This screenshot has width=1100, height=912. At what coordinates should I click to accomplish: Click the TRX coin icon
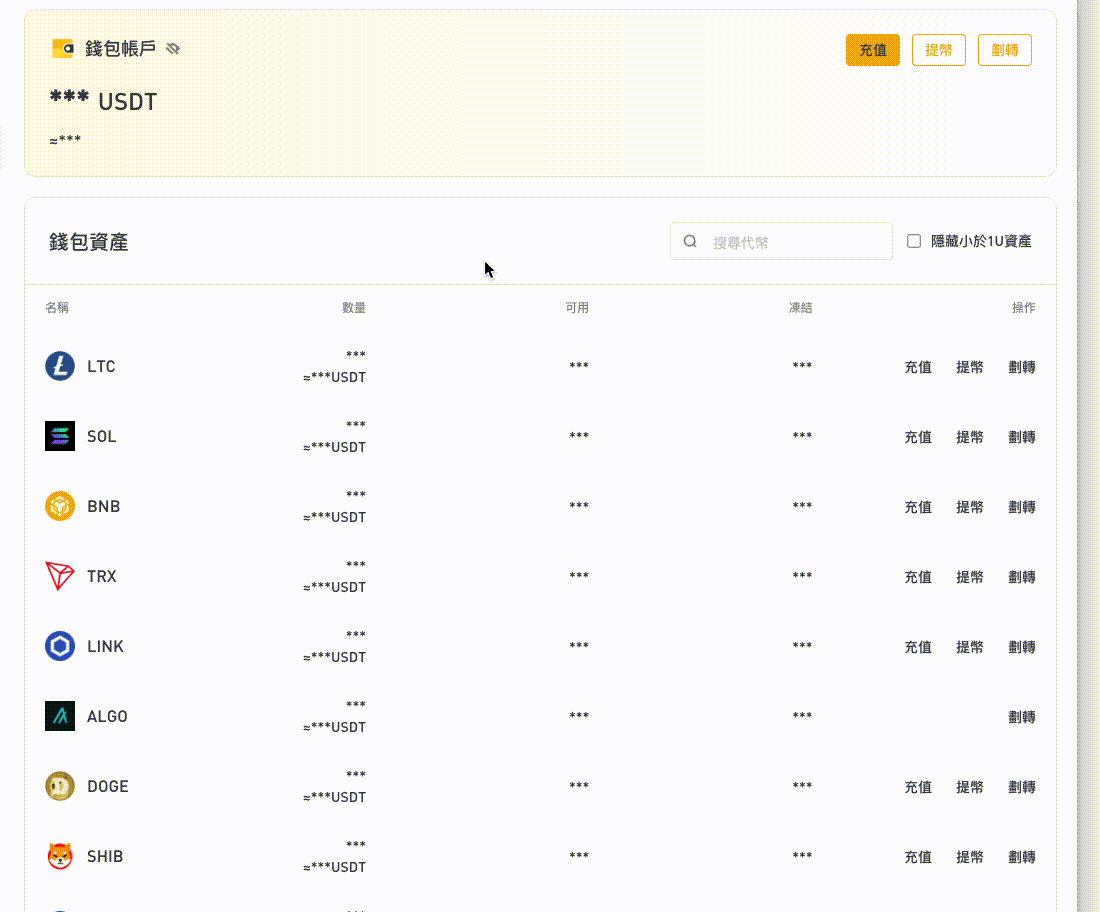[60, 576]
